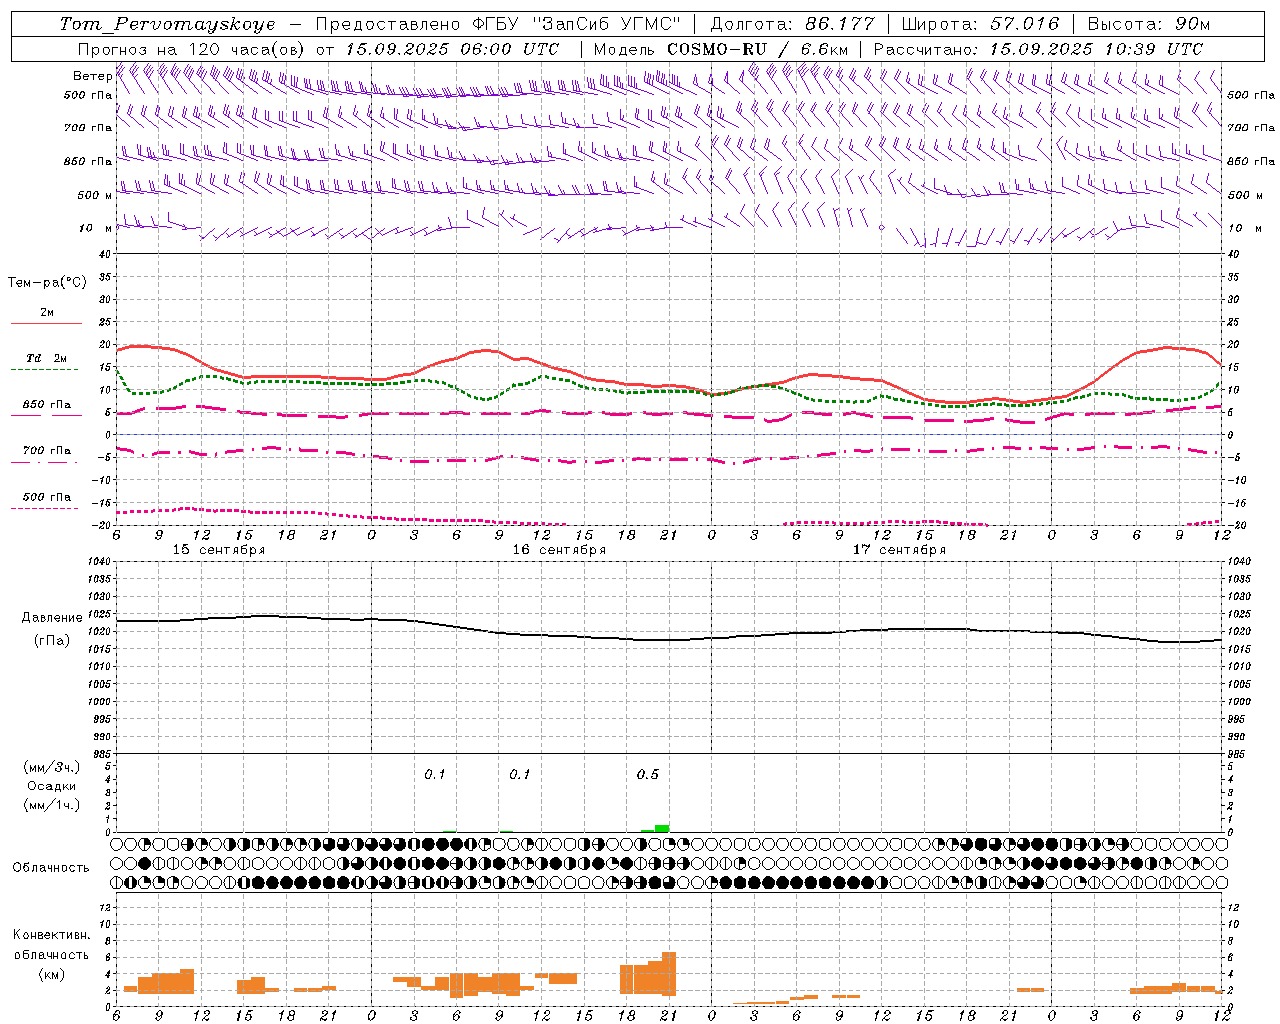The height and width of the screenshot is (1024, 1280).
Task: Click the Тем-ра(°C) axis title
Action: point(47,283)
